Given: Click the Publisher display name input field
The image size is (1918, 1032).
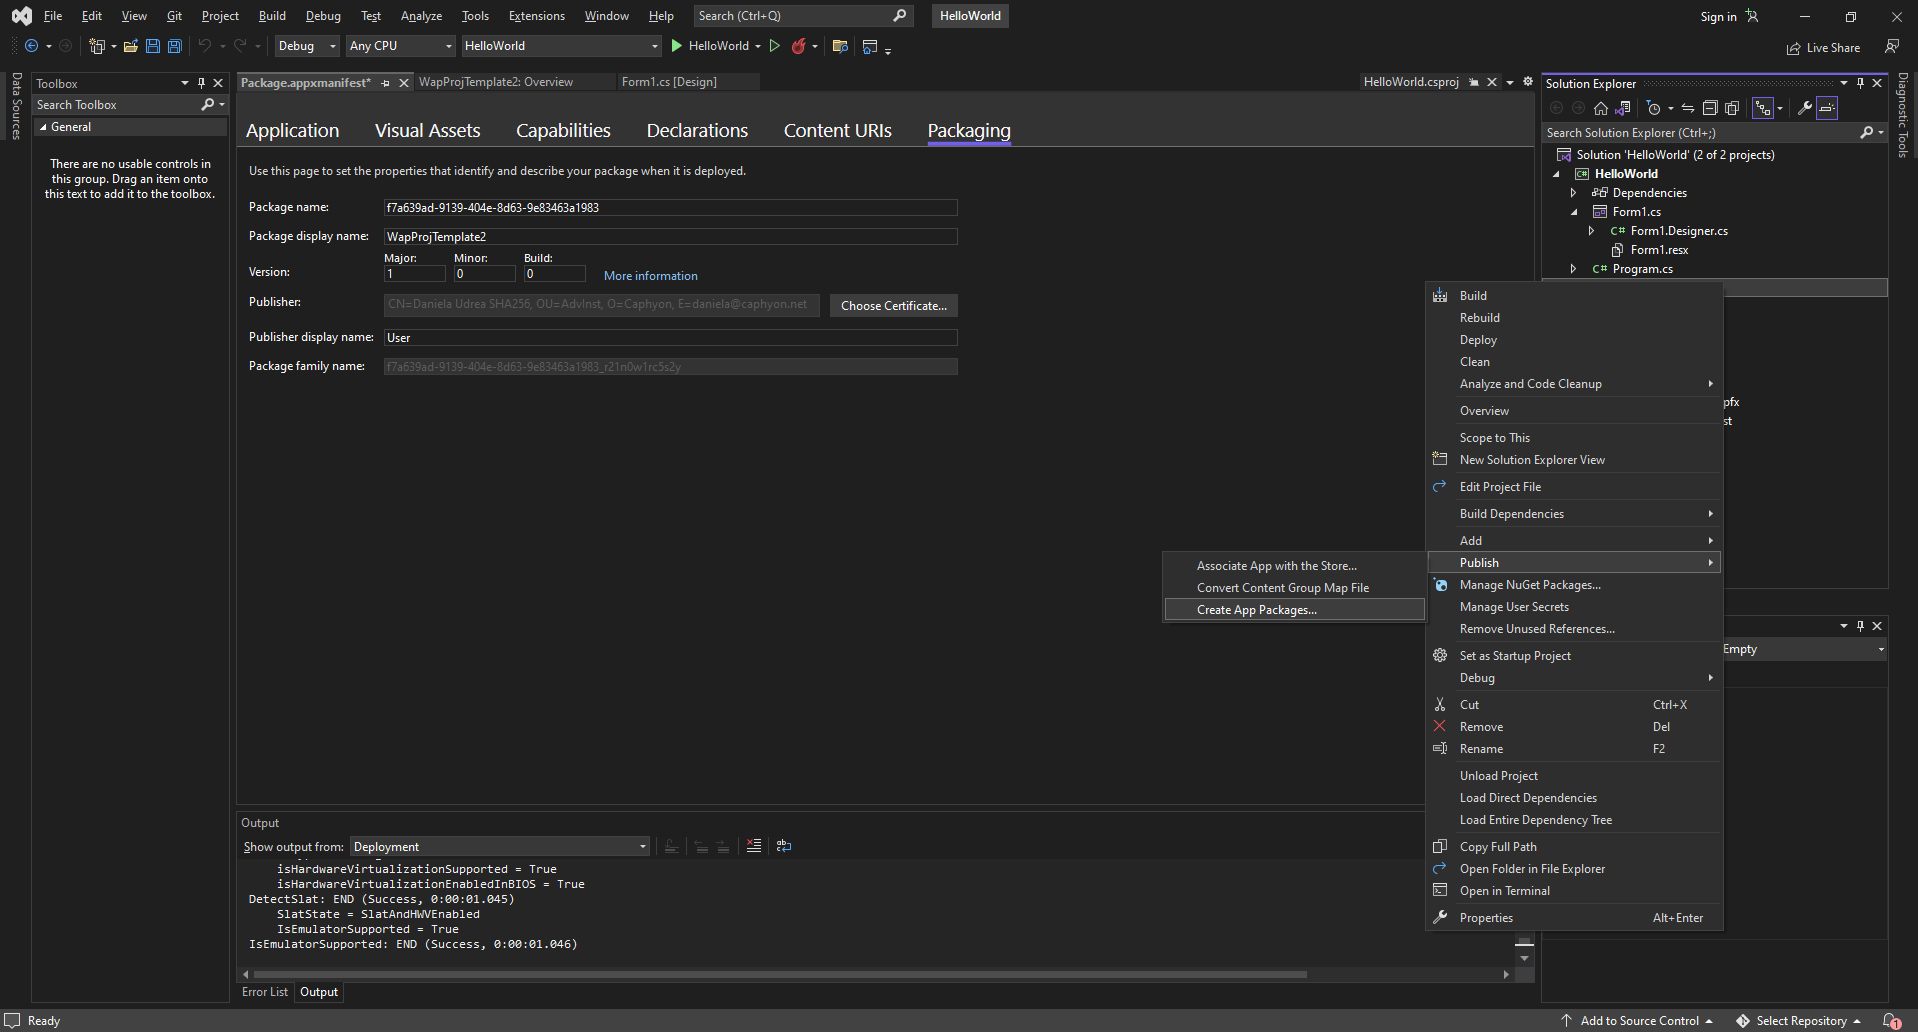Looking at the screenshot, I should click(670, 338).
